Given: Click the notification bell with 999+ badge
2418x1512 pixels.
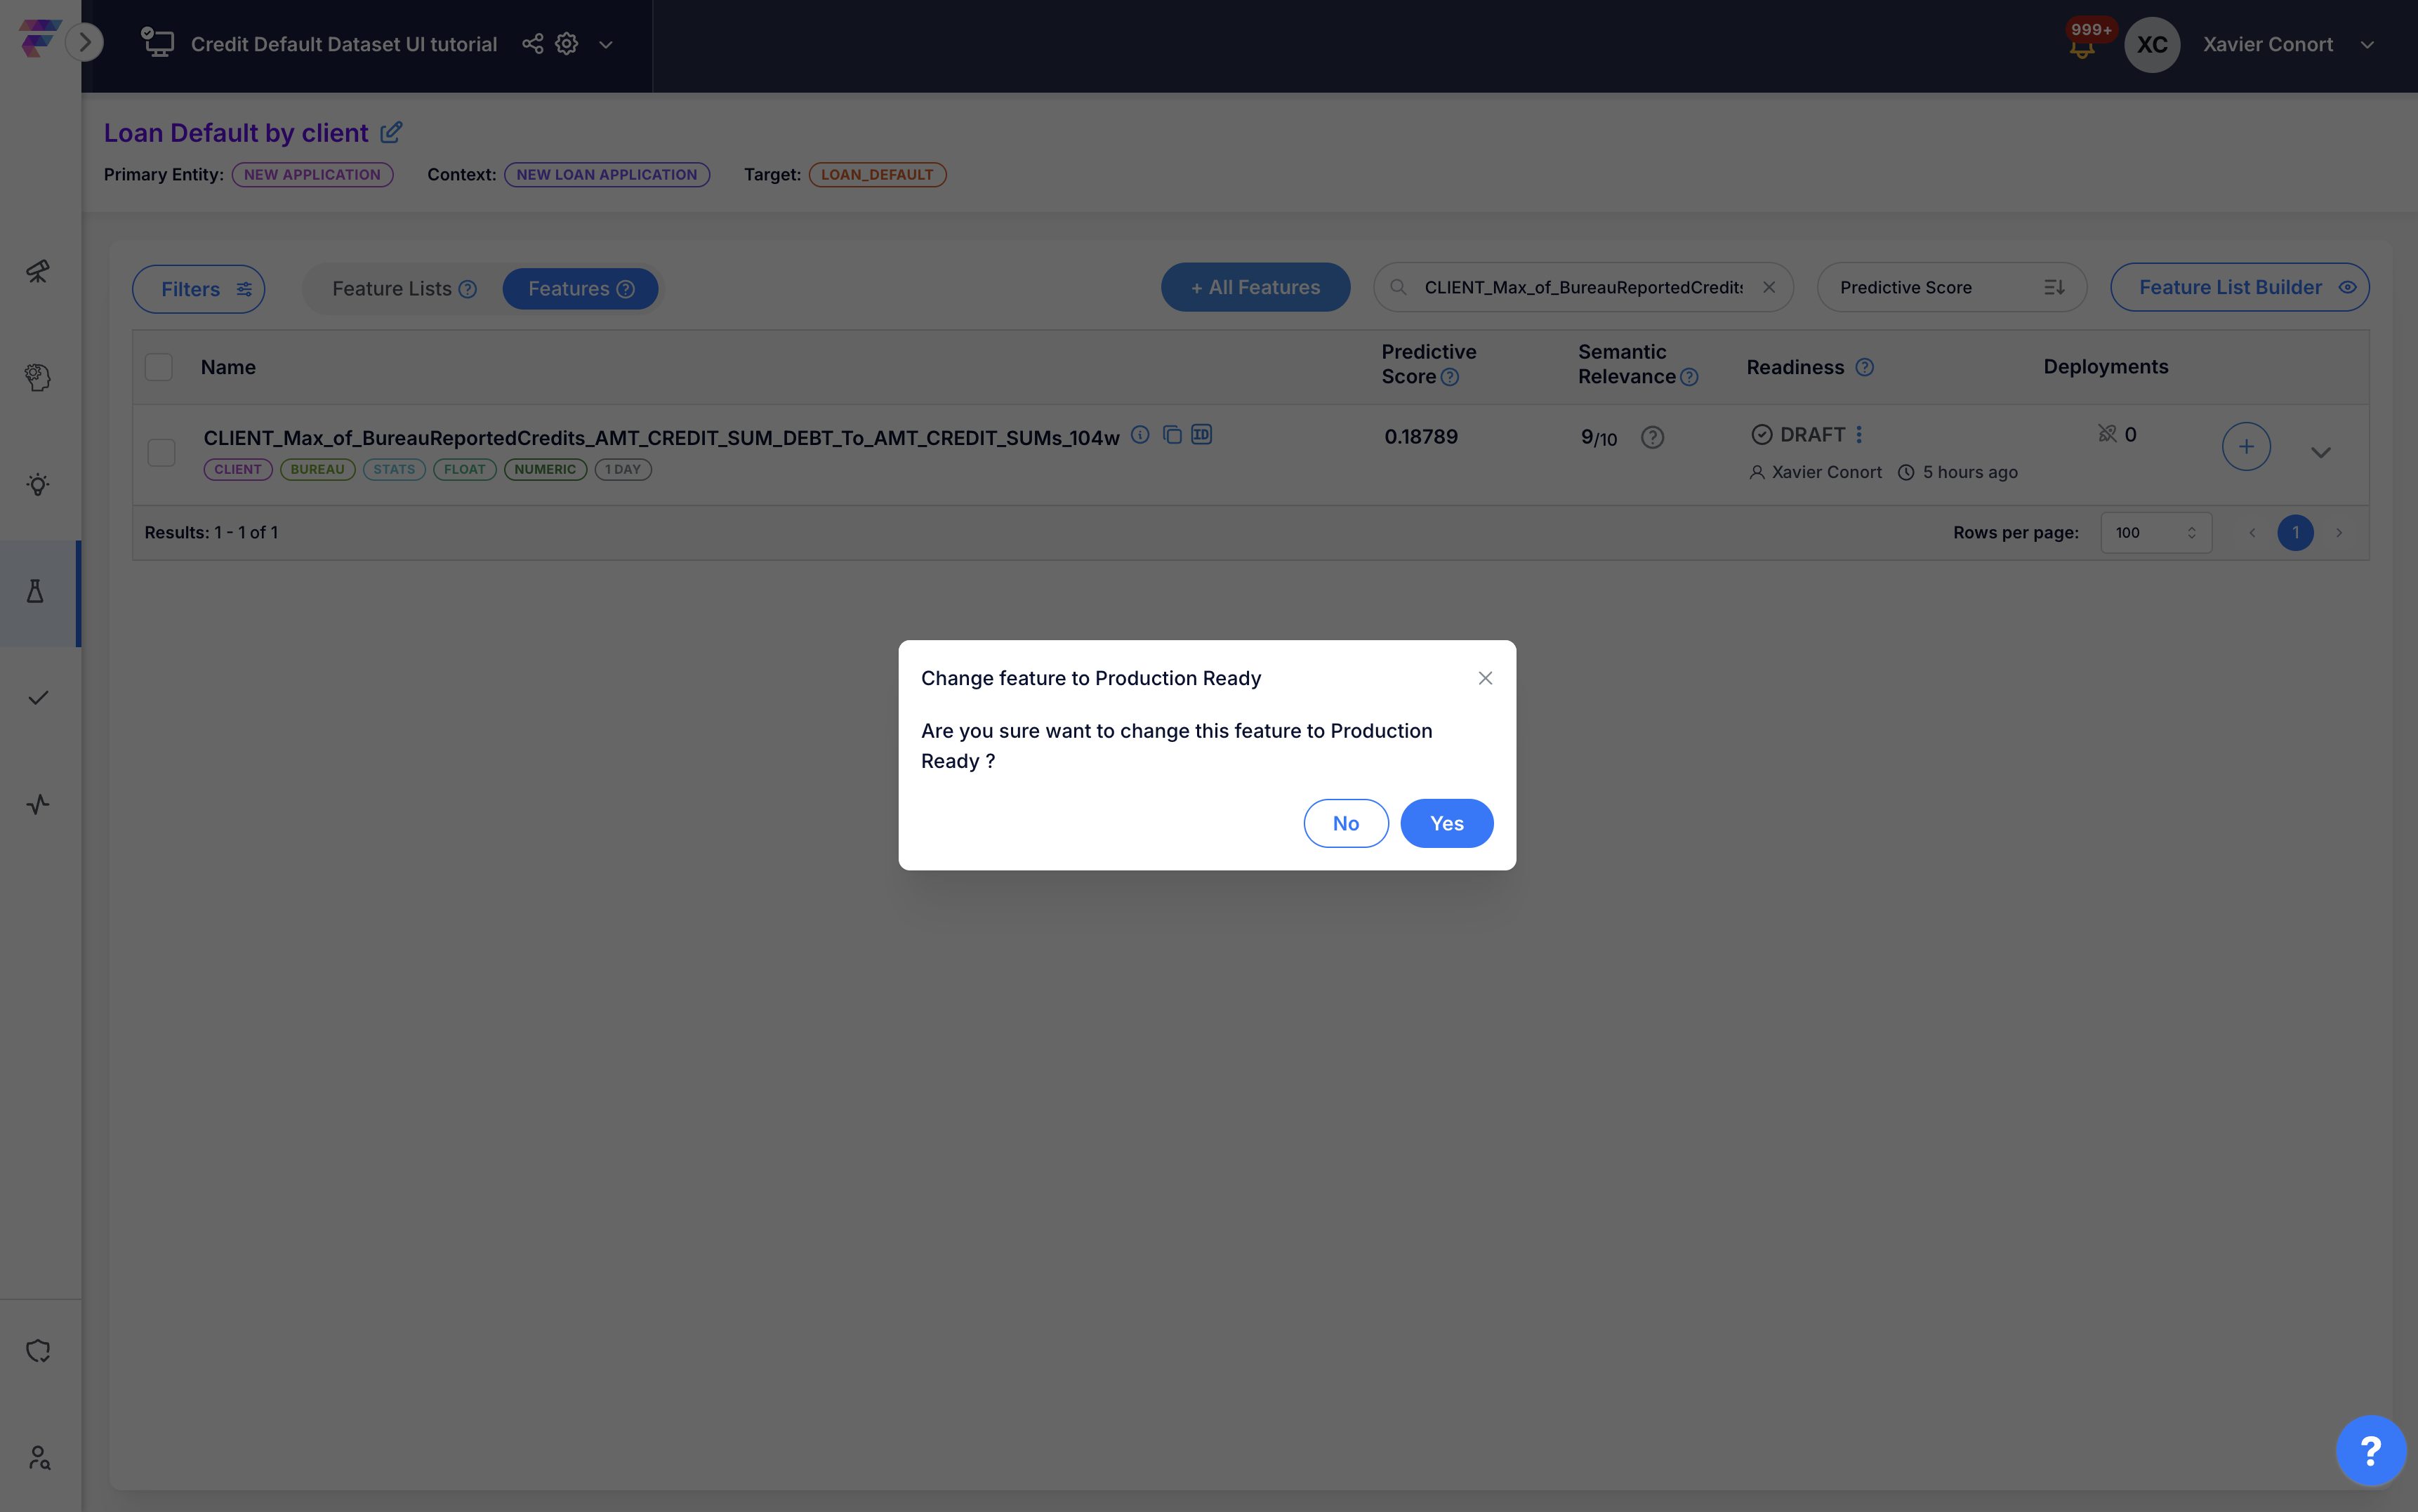Looking at the screenshot, I should [2082, 47].
